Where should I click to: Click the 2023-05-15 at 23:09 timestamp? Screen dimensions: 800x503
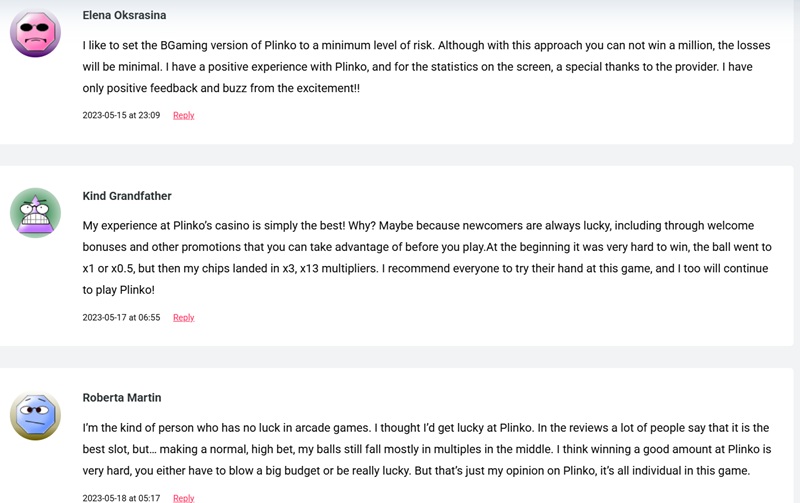pyautogui.click(x=121, y=115)
